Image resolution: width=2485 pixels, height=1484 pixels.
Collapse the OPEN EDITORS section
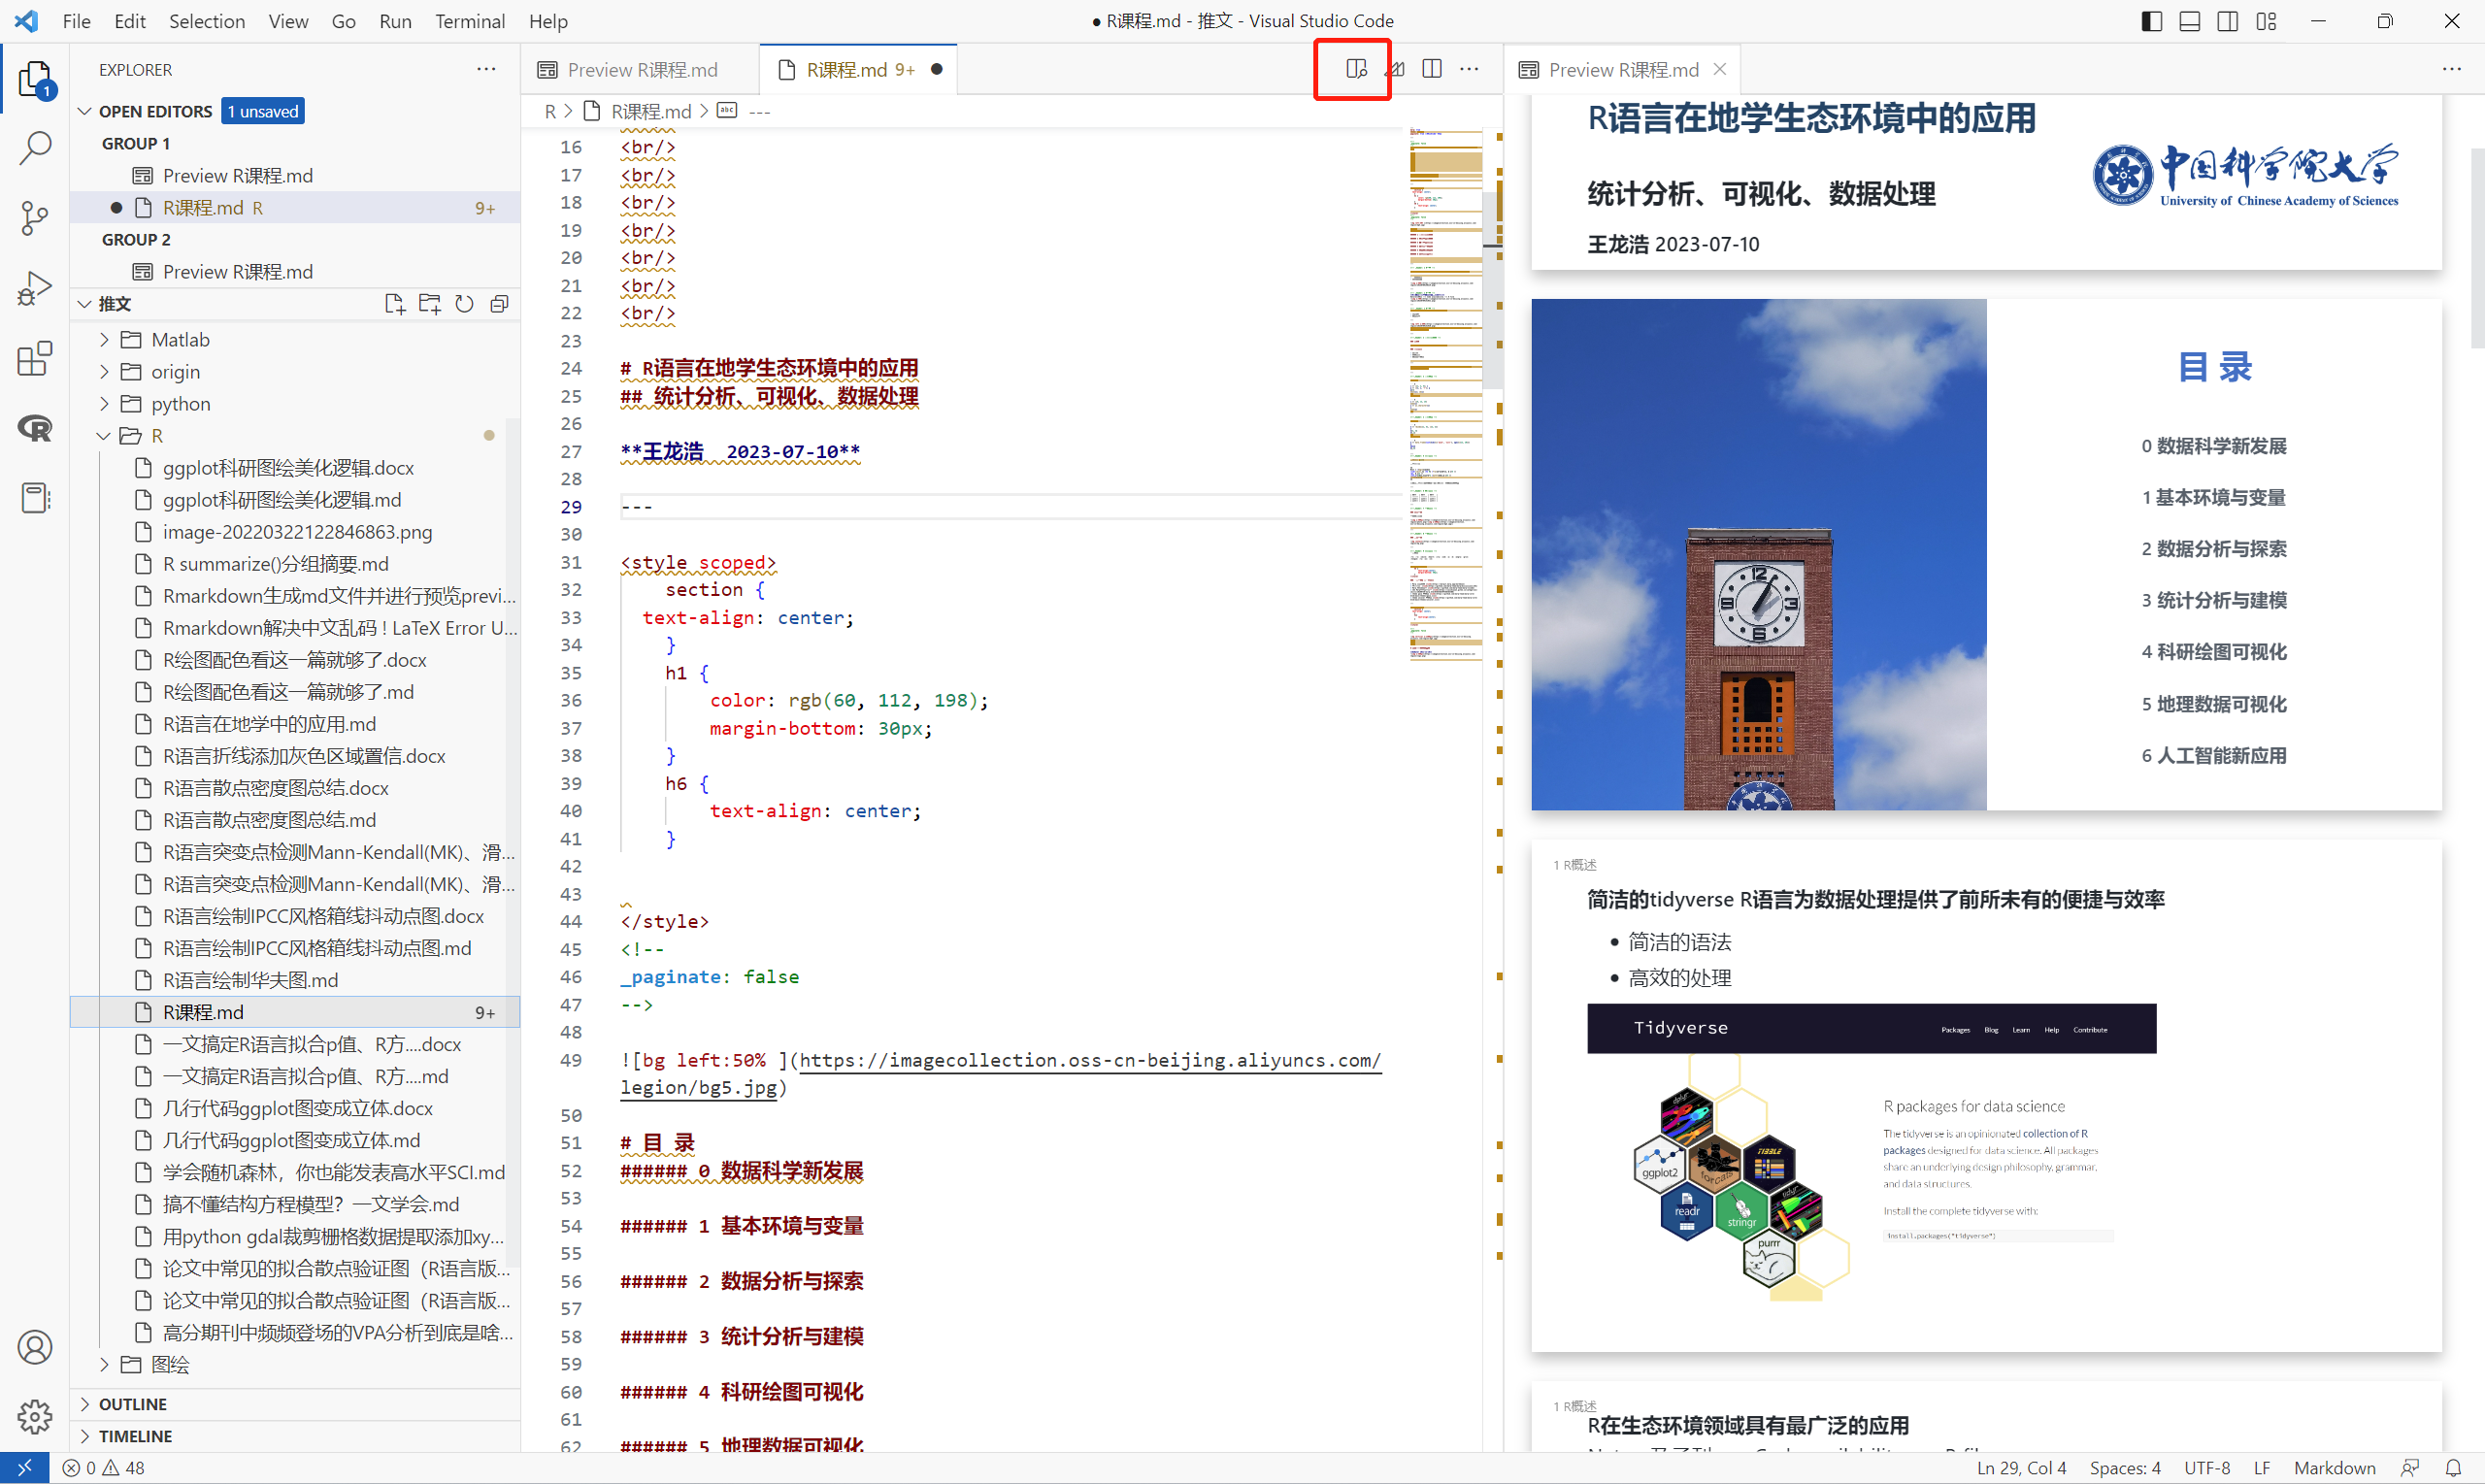(x=85, y=111)
